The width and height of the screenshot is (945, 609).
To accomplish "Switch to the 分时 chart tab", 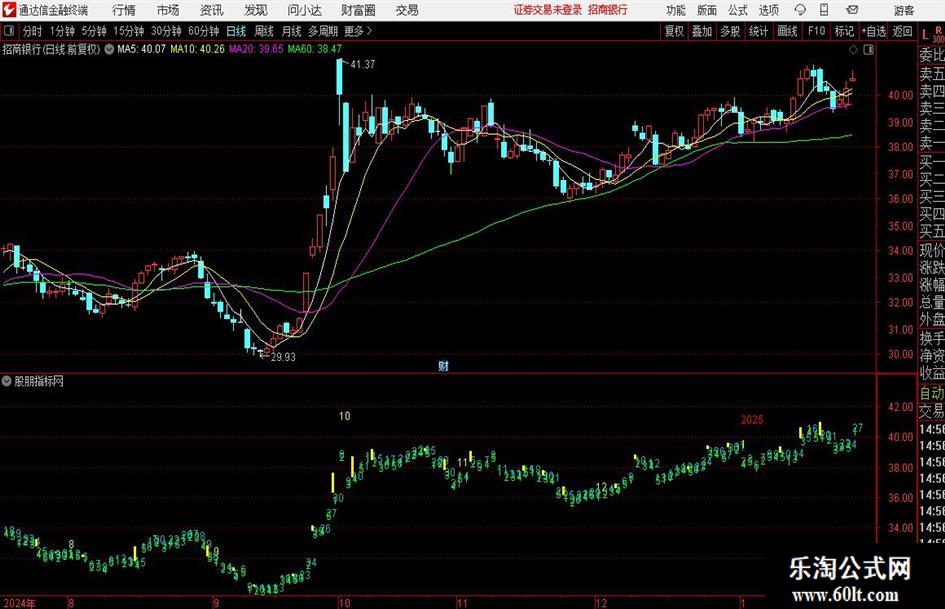I will [x=33, y=31].
